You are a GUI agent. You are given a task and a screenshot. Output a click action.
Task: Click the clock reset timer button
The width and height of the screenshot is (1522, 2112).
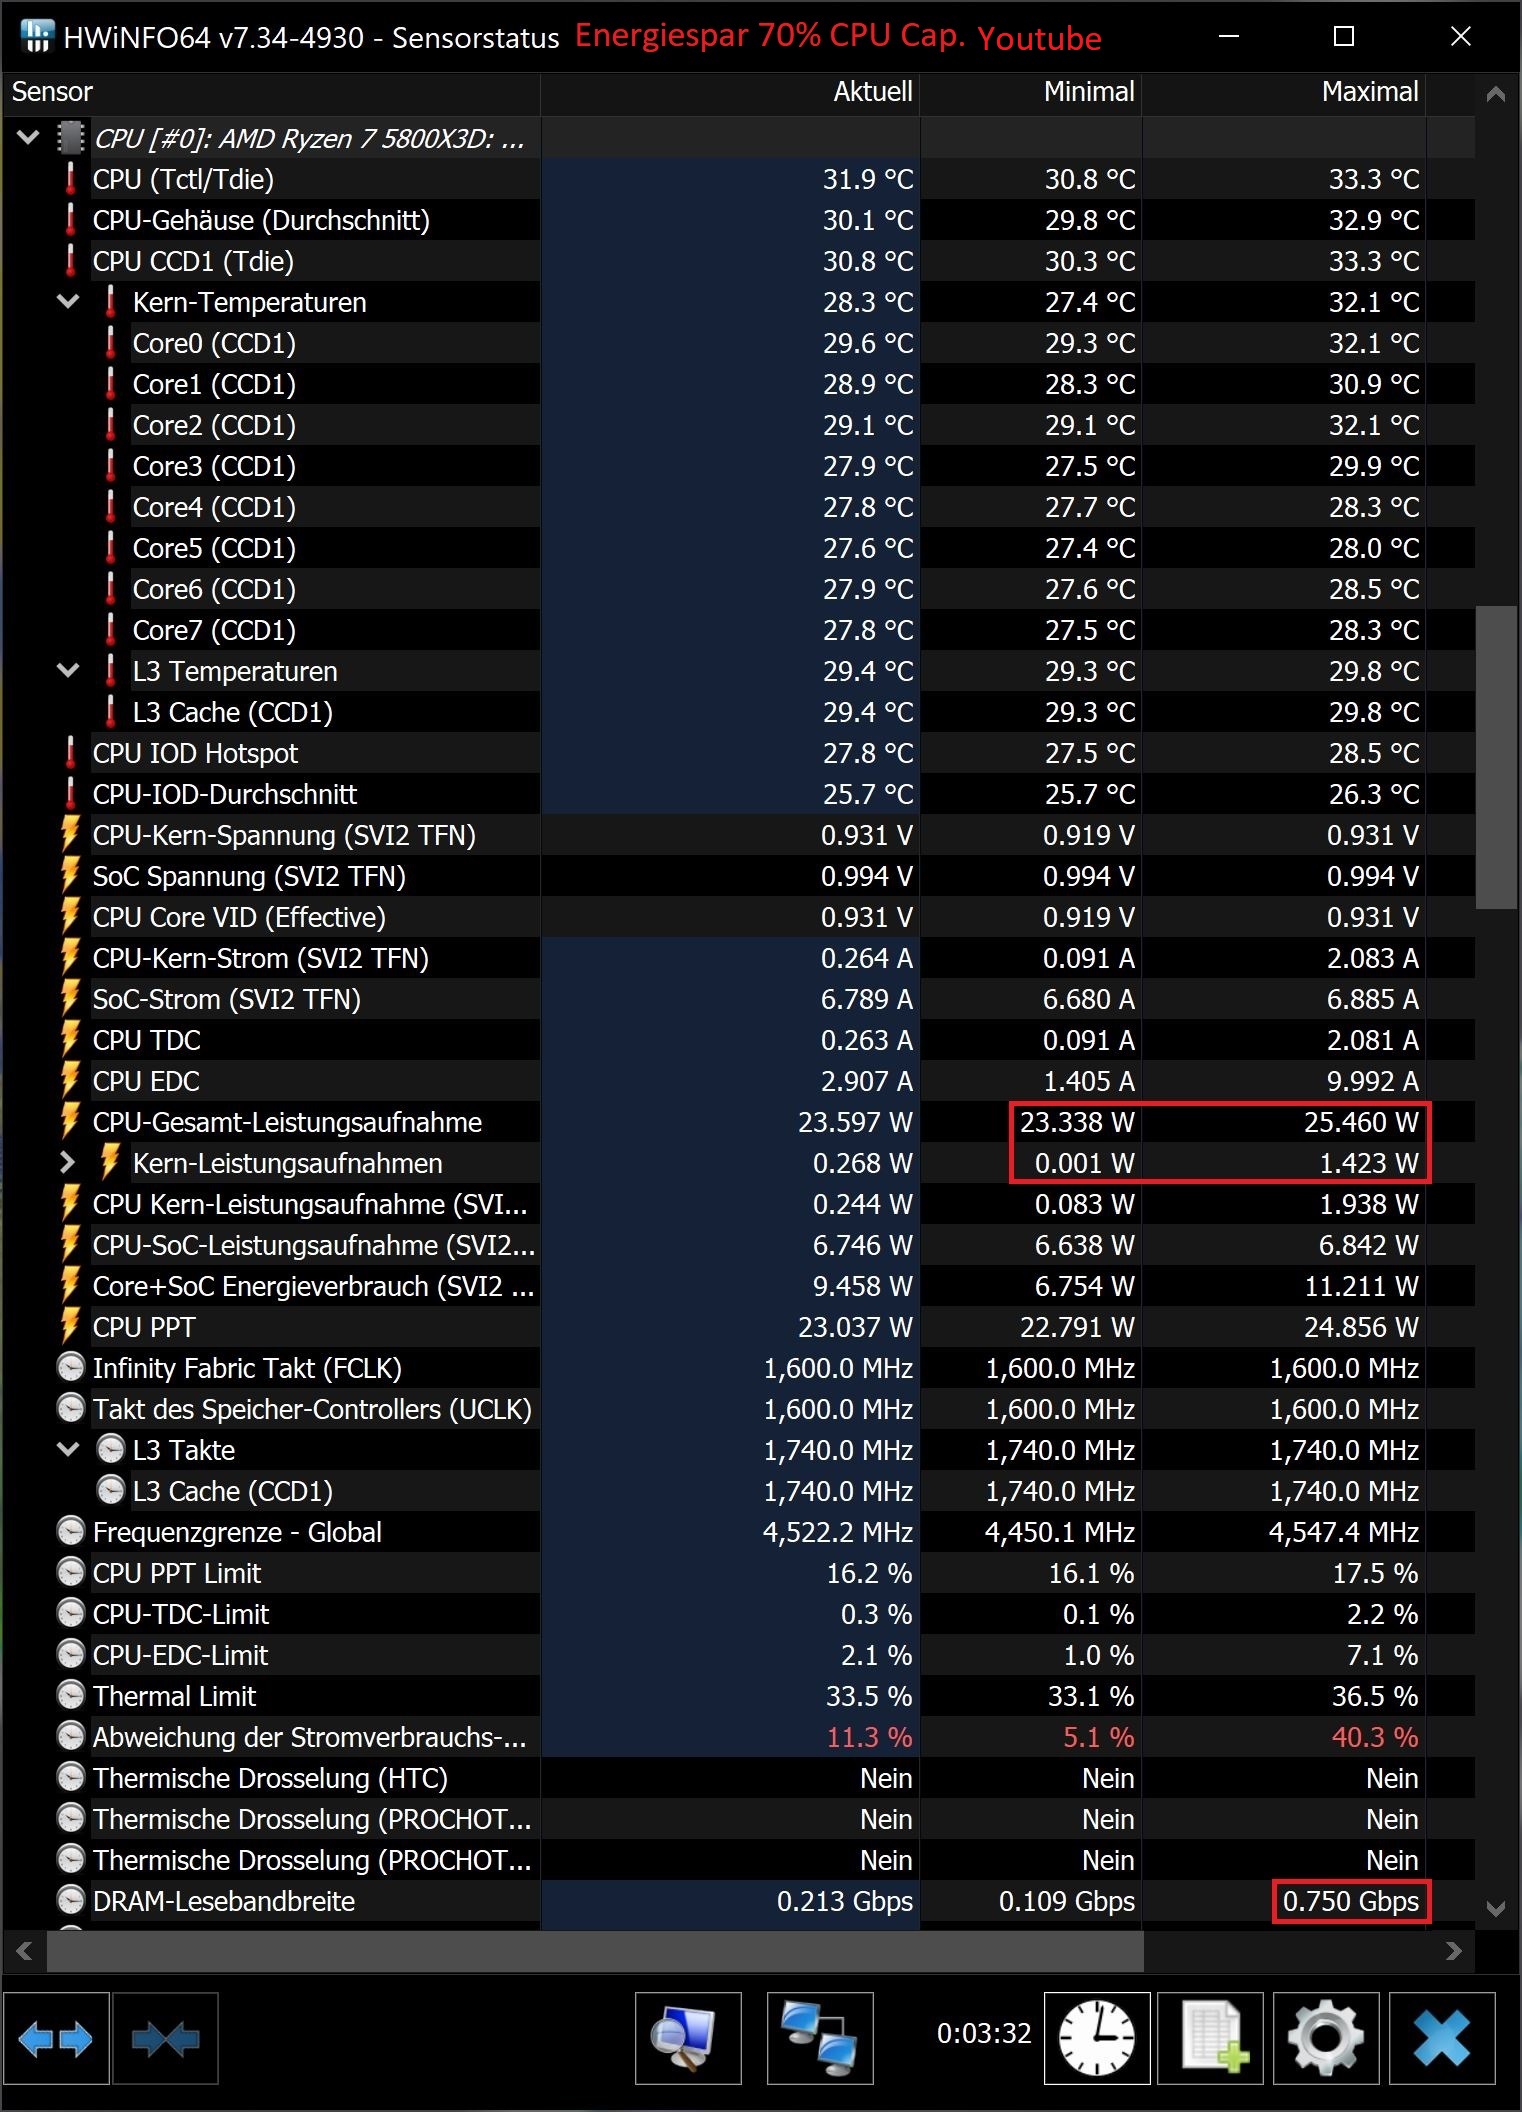(1097, 2038)
